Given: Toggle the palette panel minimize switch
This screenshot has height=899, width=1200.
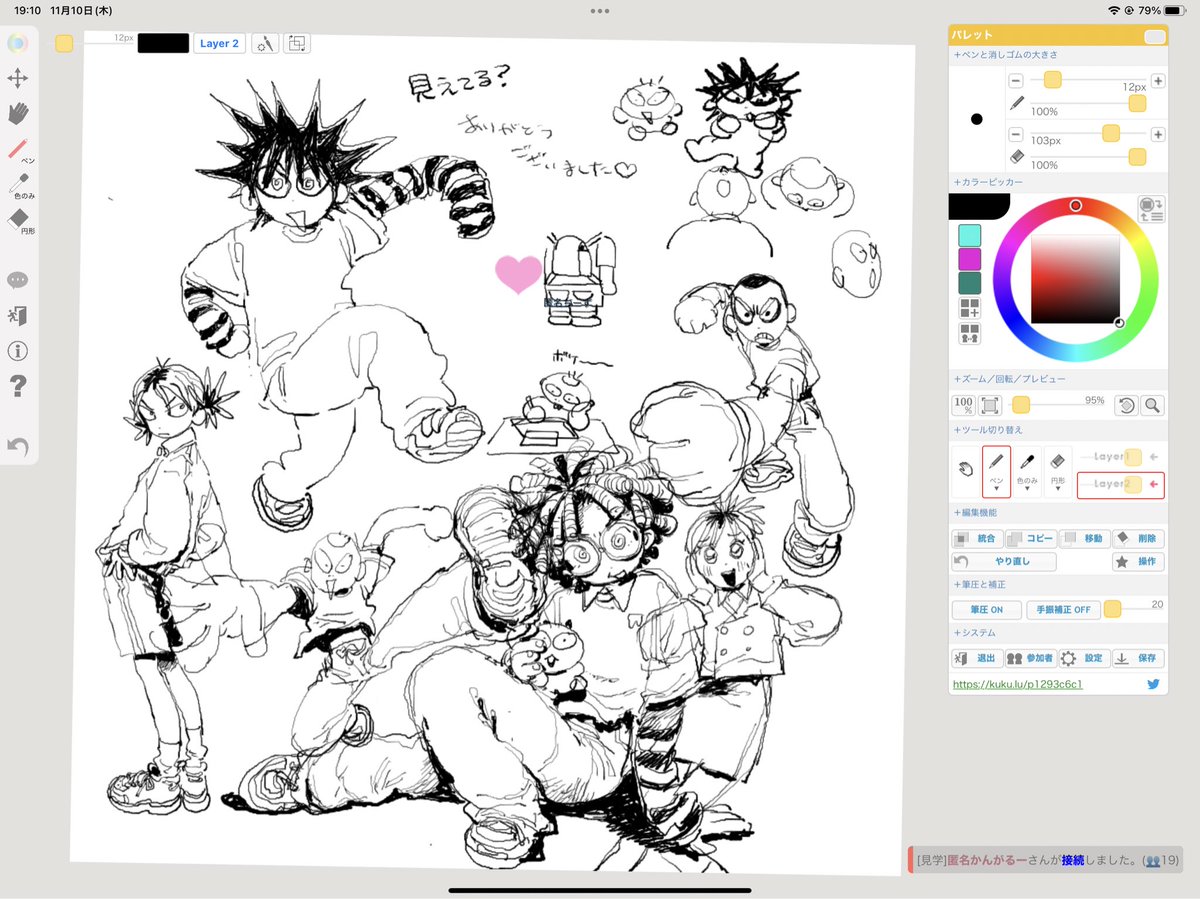Looking at the screenshot, I should tap(1155, 37).
